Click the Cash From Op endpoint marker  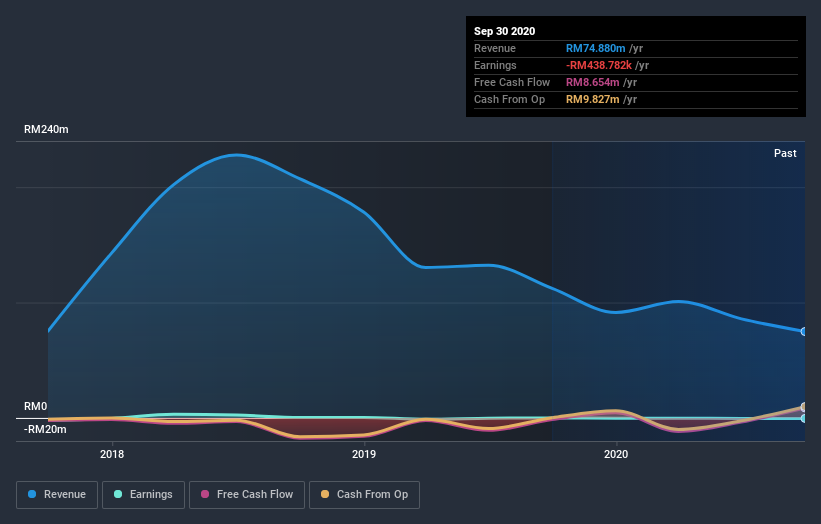pos(804,407)
